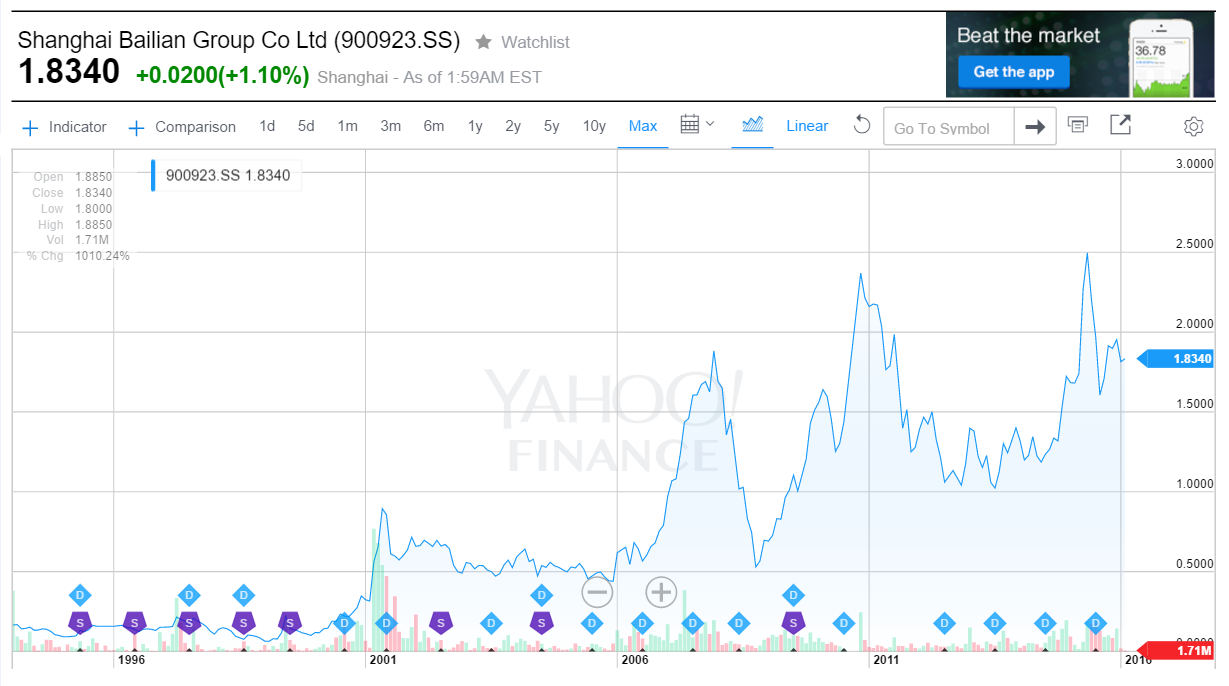
Task: Click the Vol 1.71M readout
Action: [x=78, y=240]
